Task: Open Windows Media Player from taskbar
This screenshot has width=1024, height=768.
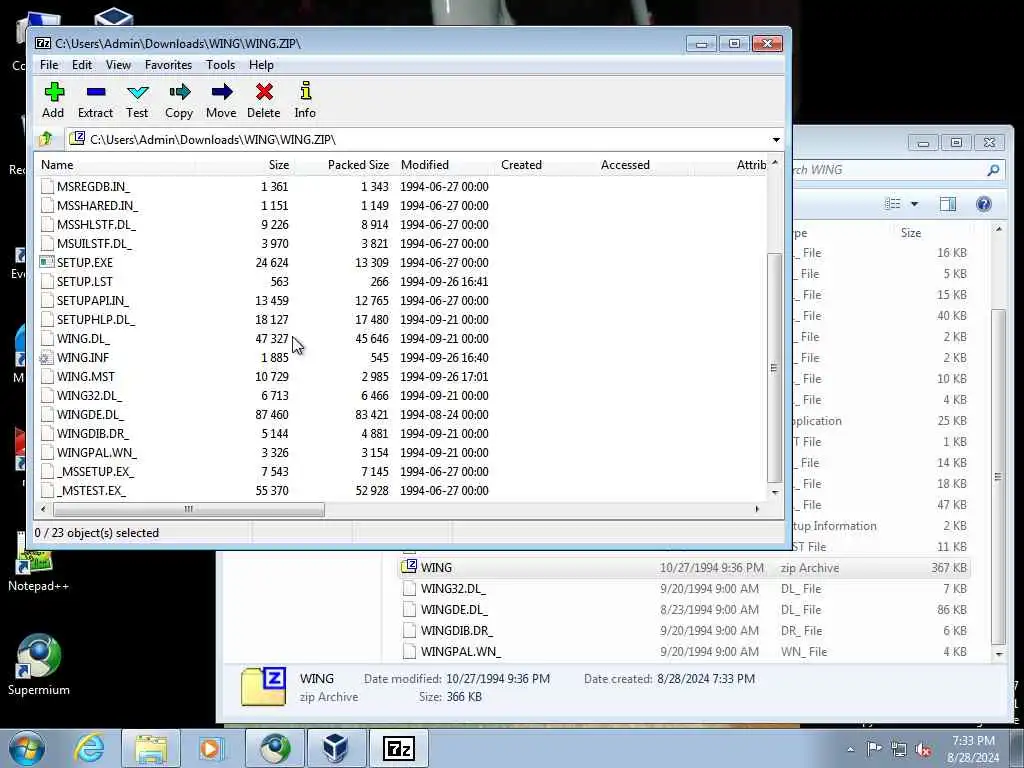Action: tap(211, 748)
